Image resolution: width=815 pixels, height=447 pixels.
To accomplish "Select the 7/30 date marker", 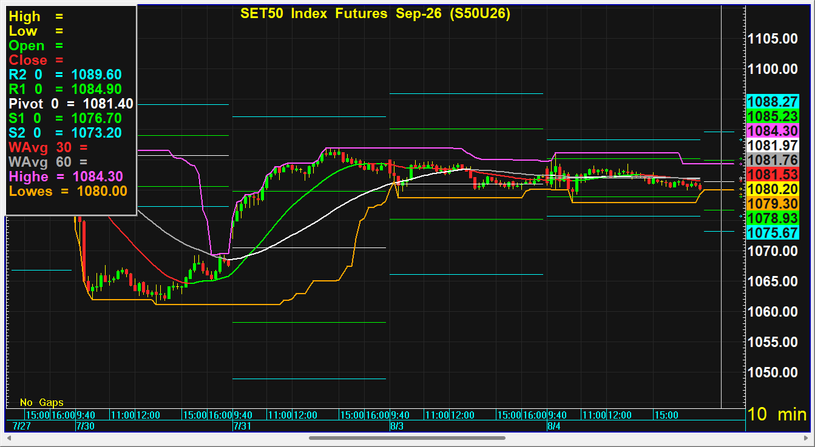I will (x=85, y=426).
